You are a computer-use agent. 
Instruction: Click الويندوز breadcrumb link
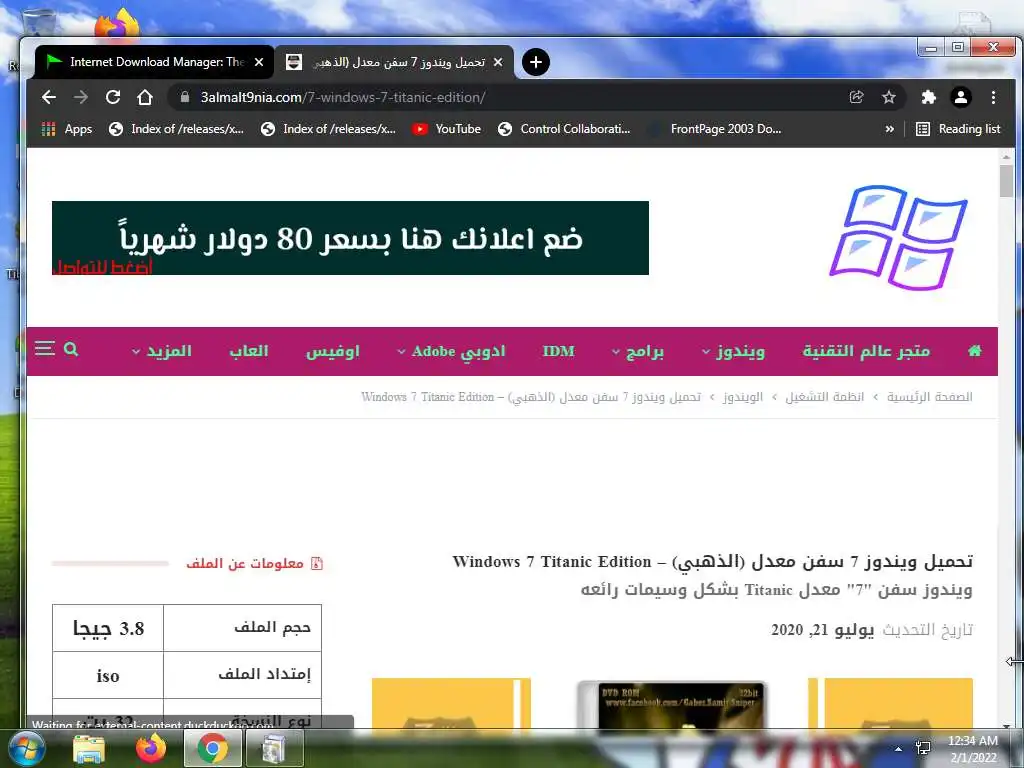click(743, 396)
